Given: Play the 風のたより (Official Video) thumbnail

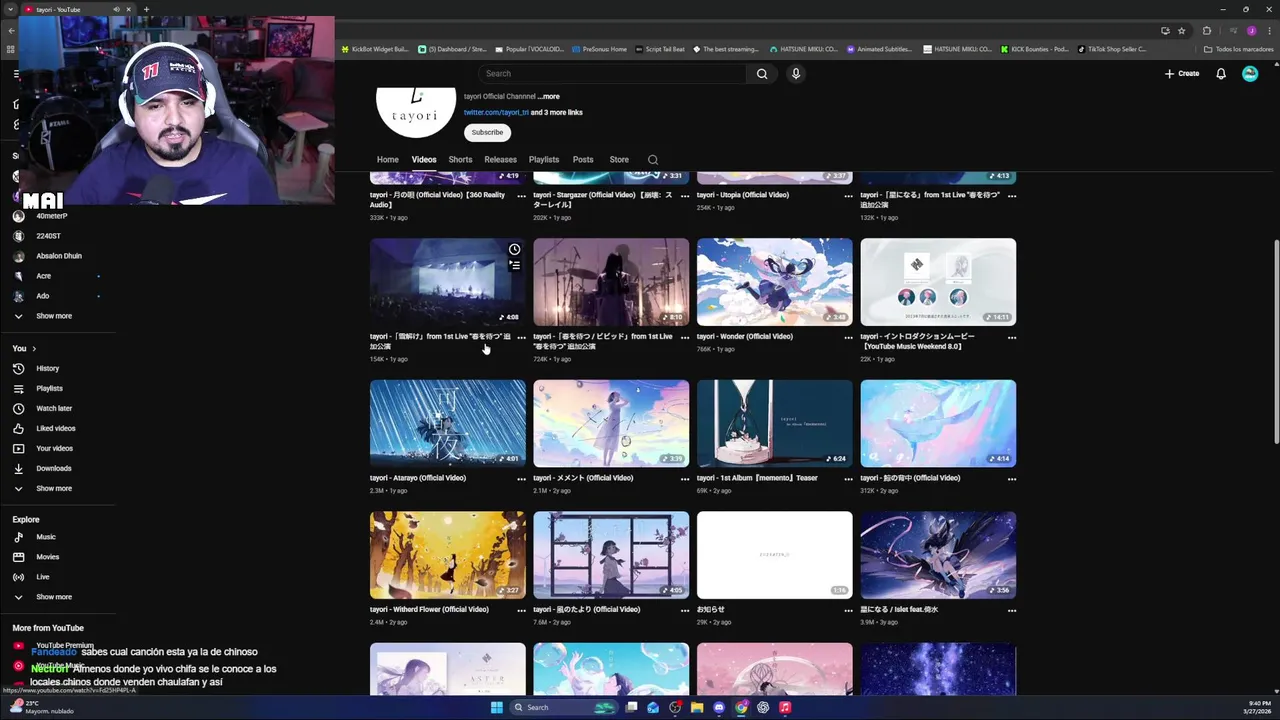Looking at the screenshot, I should click(611, 555).
